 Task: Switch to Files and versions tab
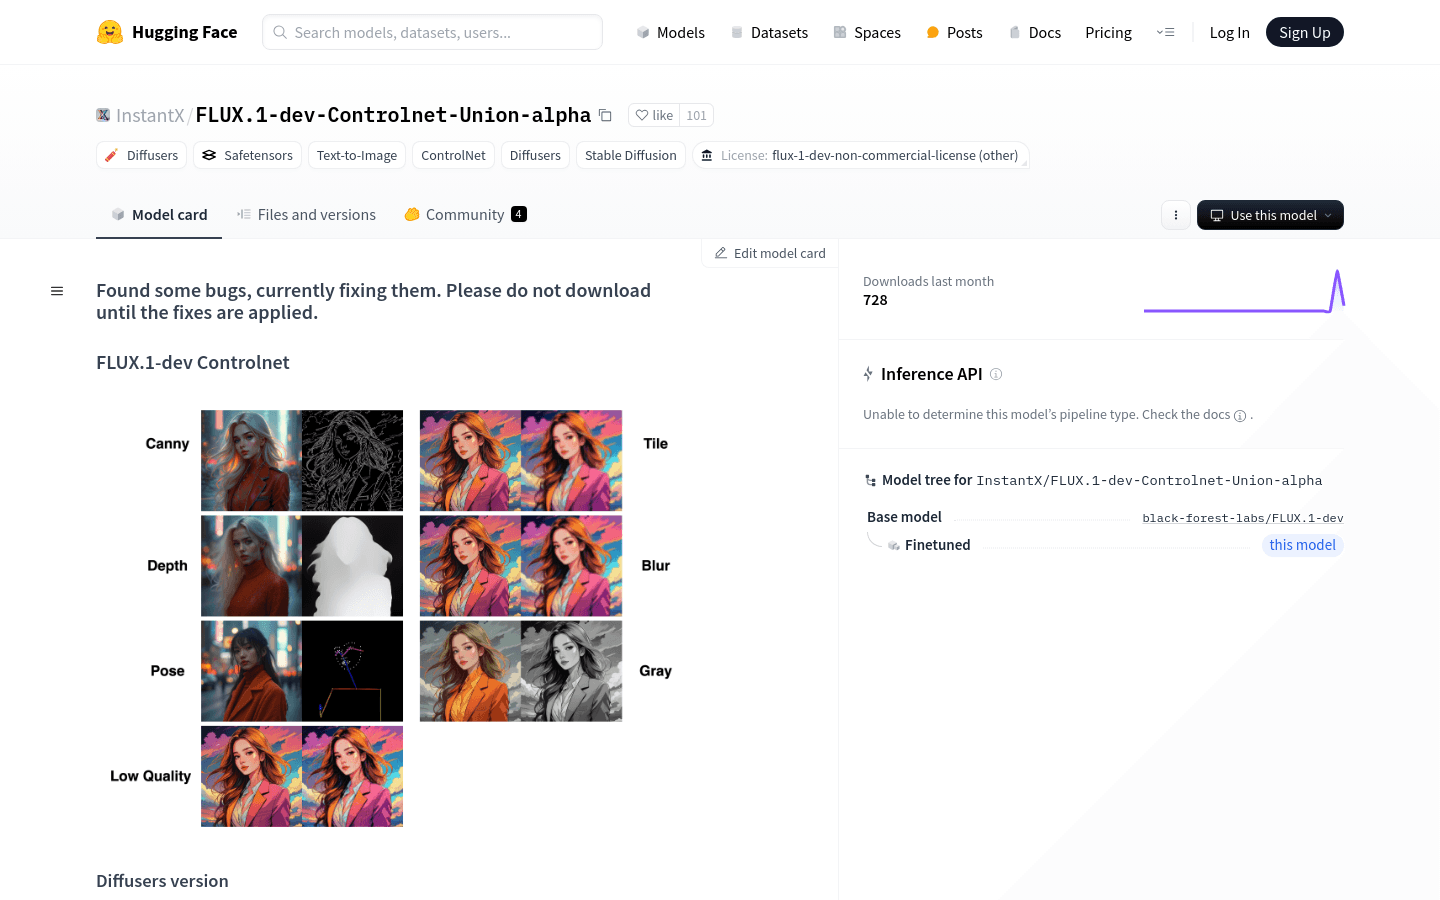tap(306, 215)
